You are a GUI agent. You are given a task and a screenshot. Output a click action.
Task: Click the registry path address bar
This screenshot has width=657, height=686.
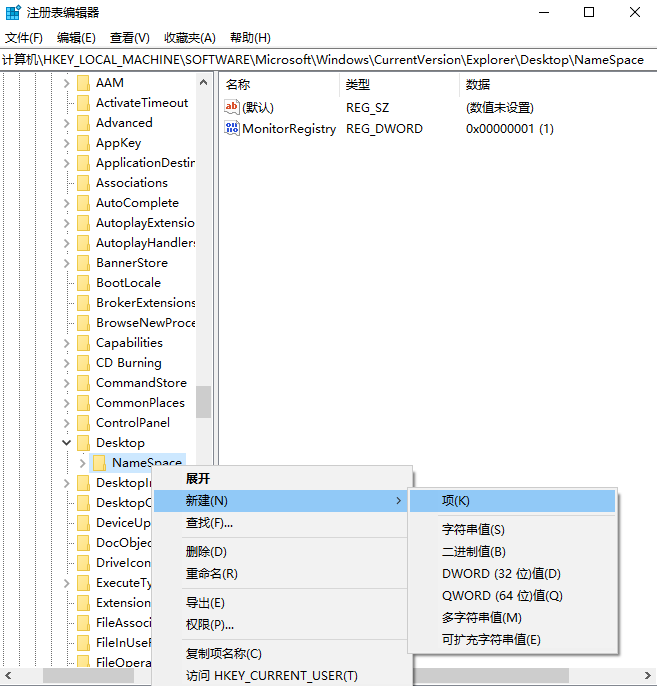click(328, 60)
